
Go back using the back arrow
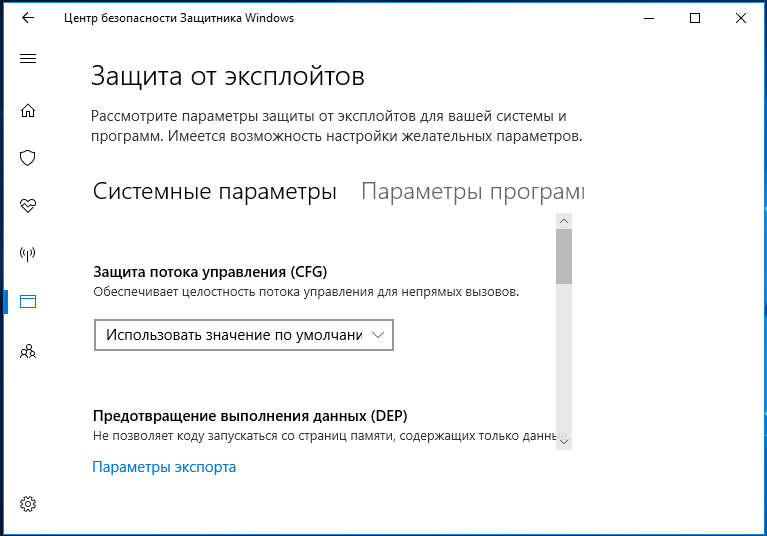coord(28,18)
